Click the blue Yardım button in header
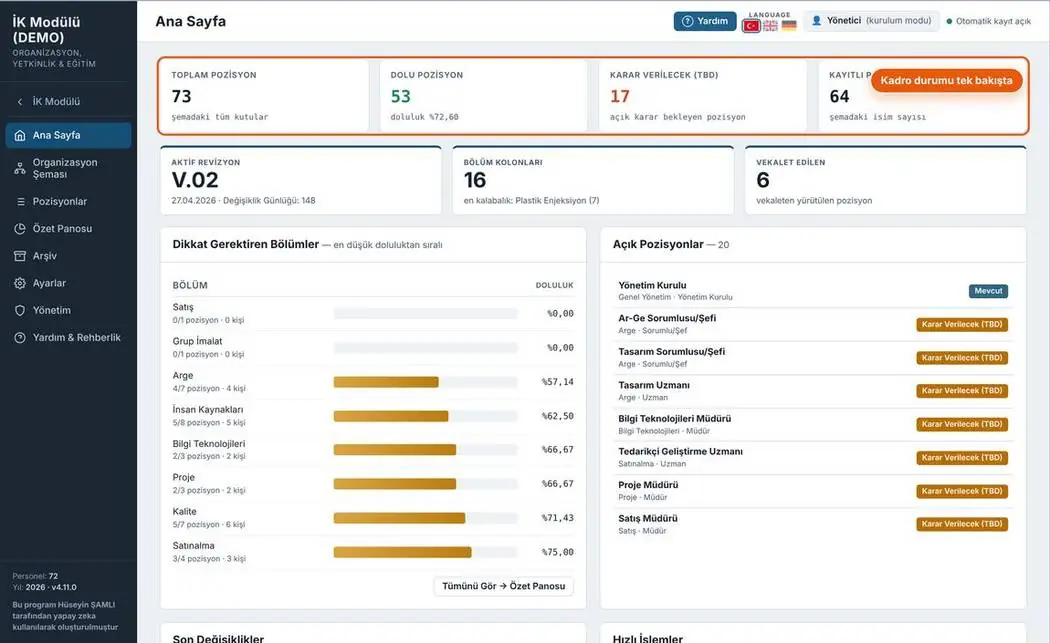The width and height of the screenshot is (1050, 643). tap(704, 21)
